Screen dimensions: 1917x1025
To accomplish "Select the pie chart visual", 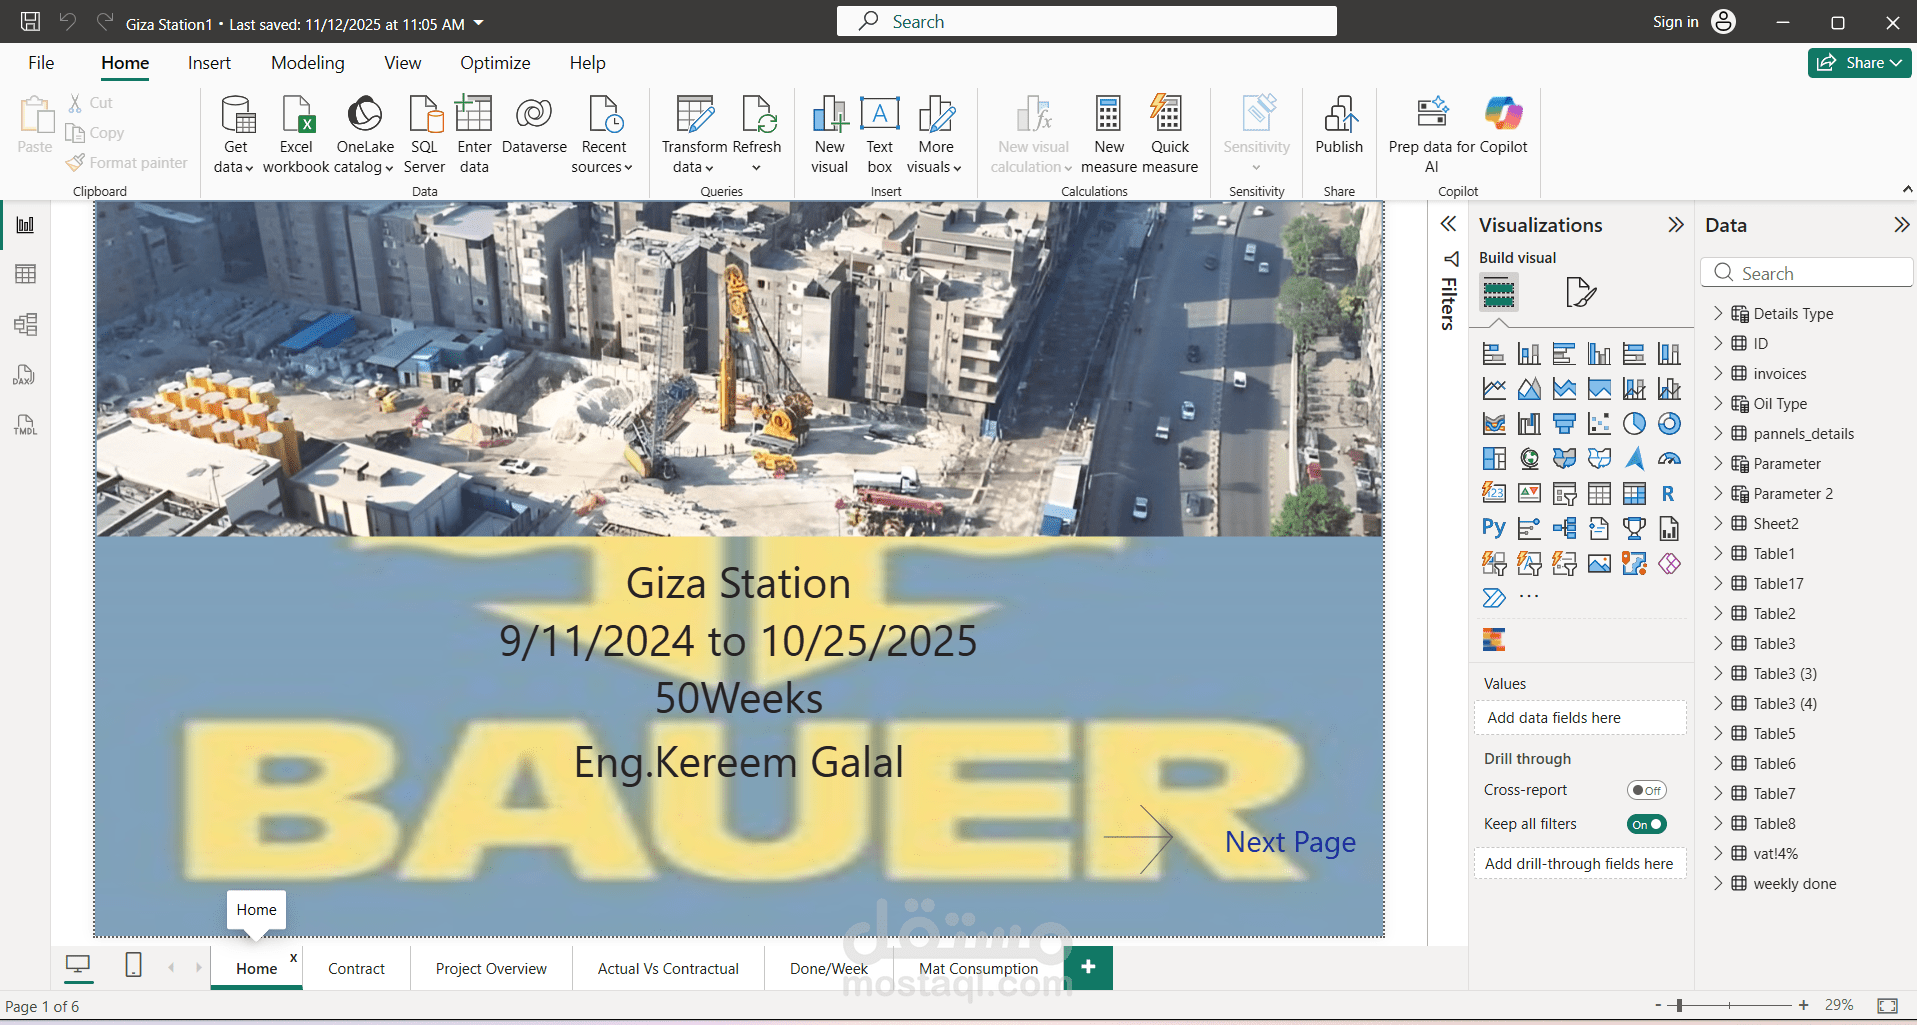I will click(1634, 424).
